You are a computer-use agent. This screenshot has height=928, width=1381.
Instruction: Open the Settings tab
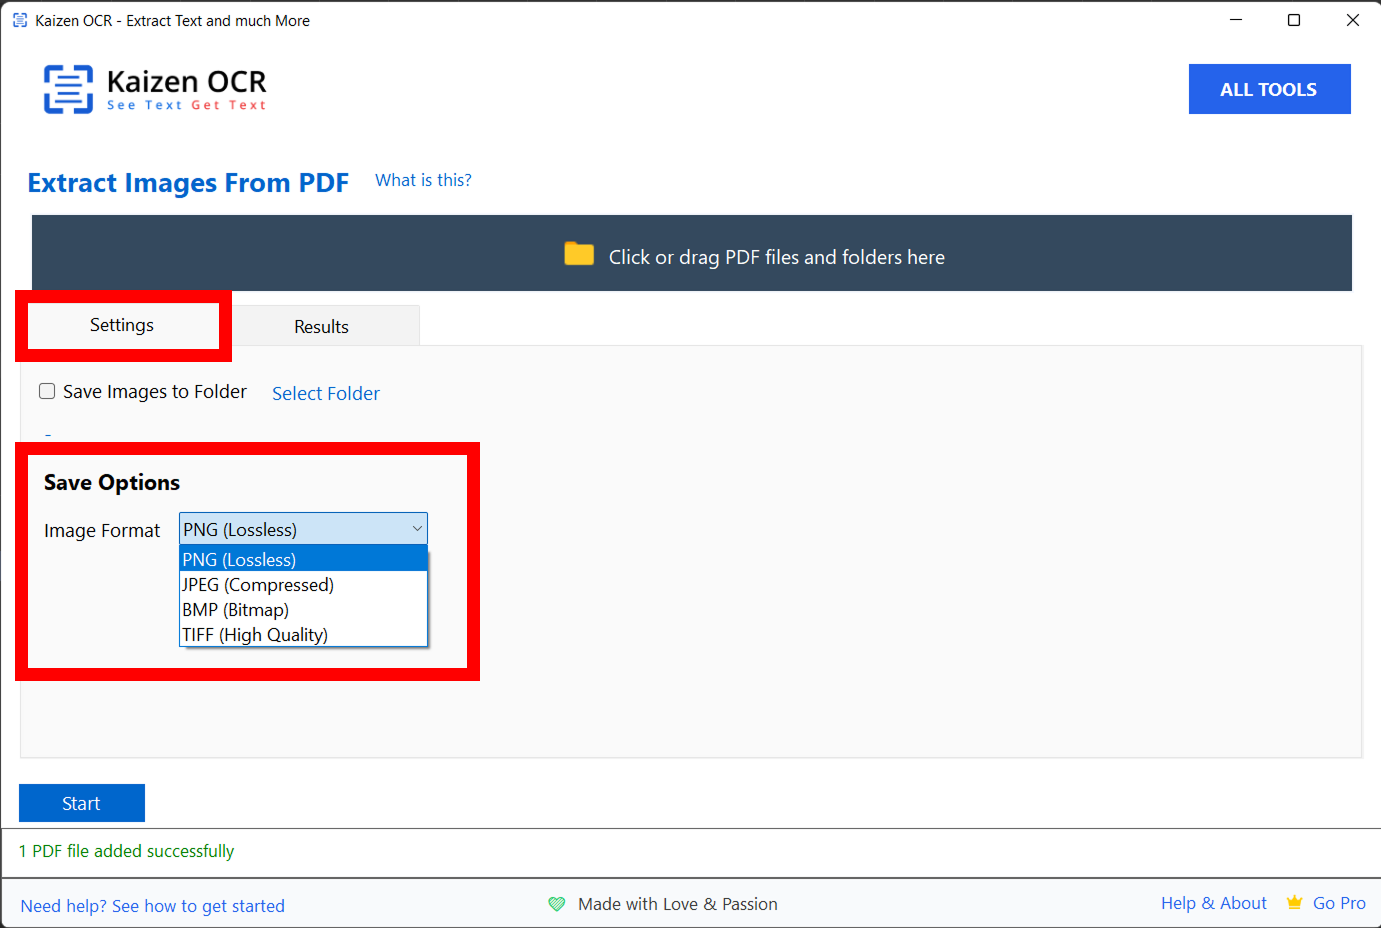122,325
